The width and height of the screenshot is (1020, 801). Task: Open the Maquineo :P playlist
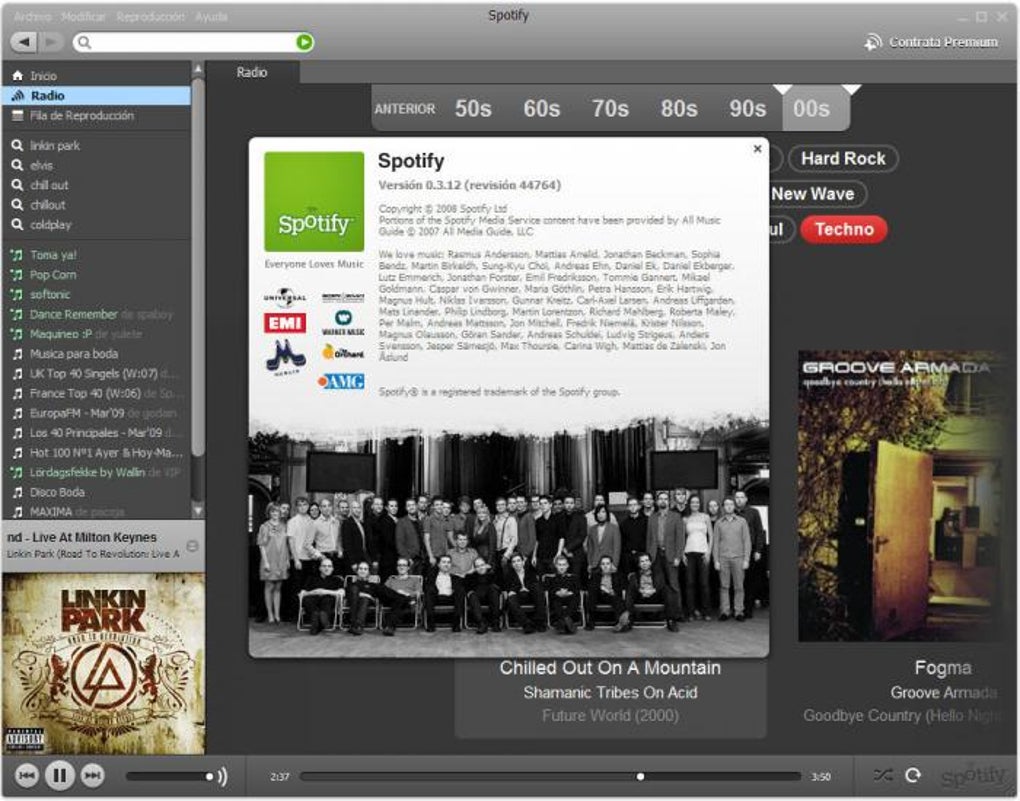[x=97, y=334]
